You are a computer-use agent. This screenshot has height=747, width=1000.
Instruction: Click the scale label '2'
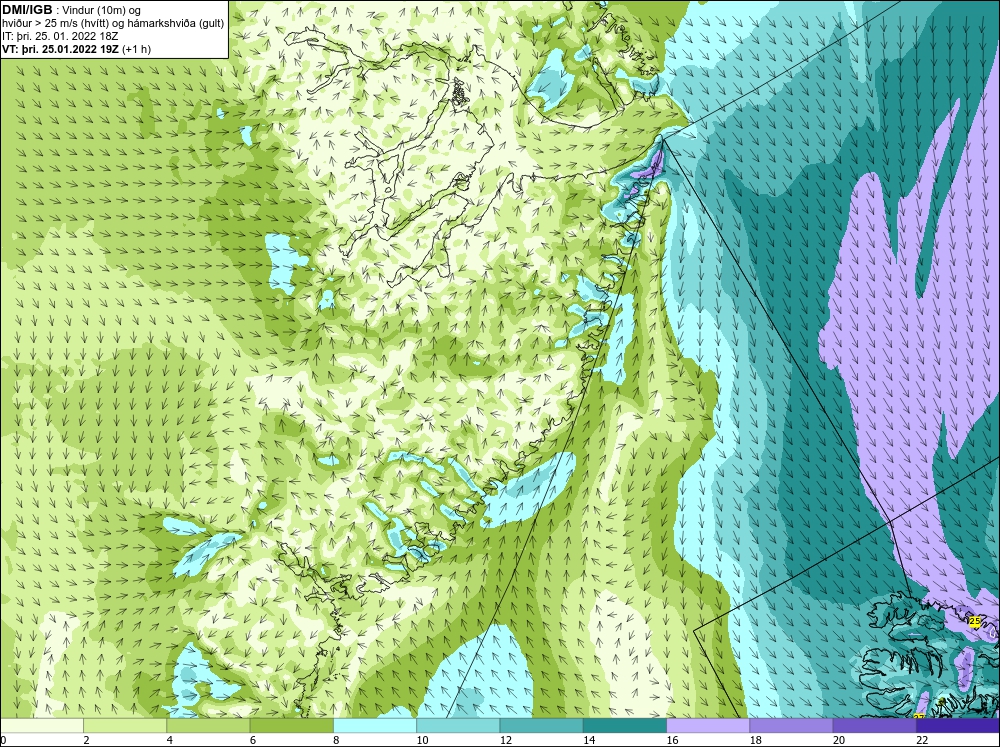click(x=86, y=740)
